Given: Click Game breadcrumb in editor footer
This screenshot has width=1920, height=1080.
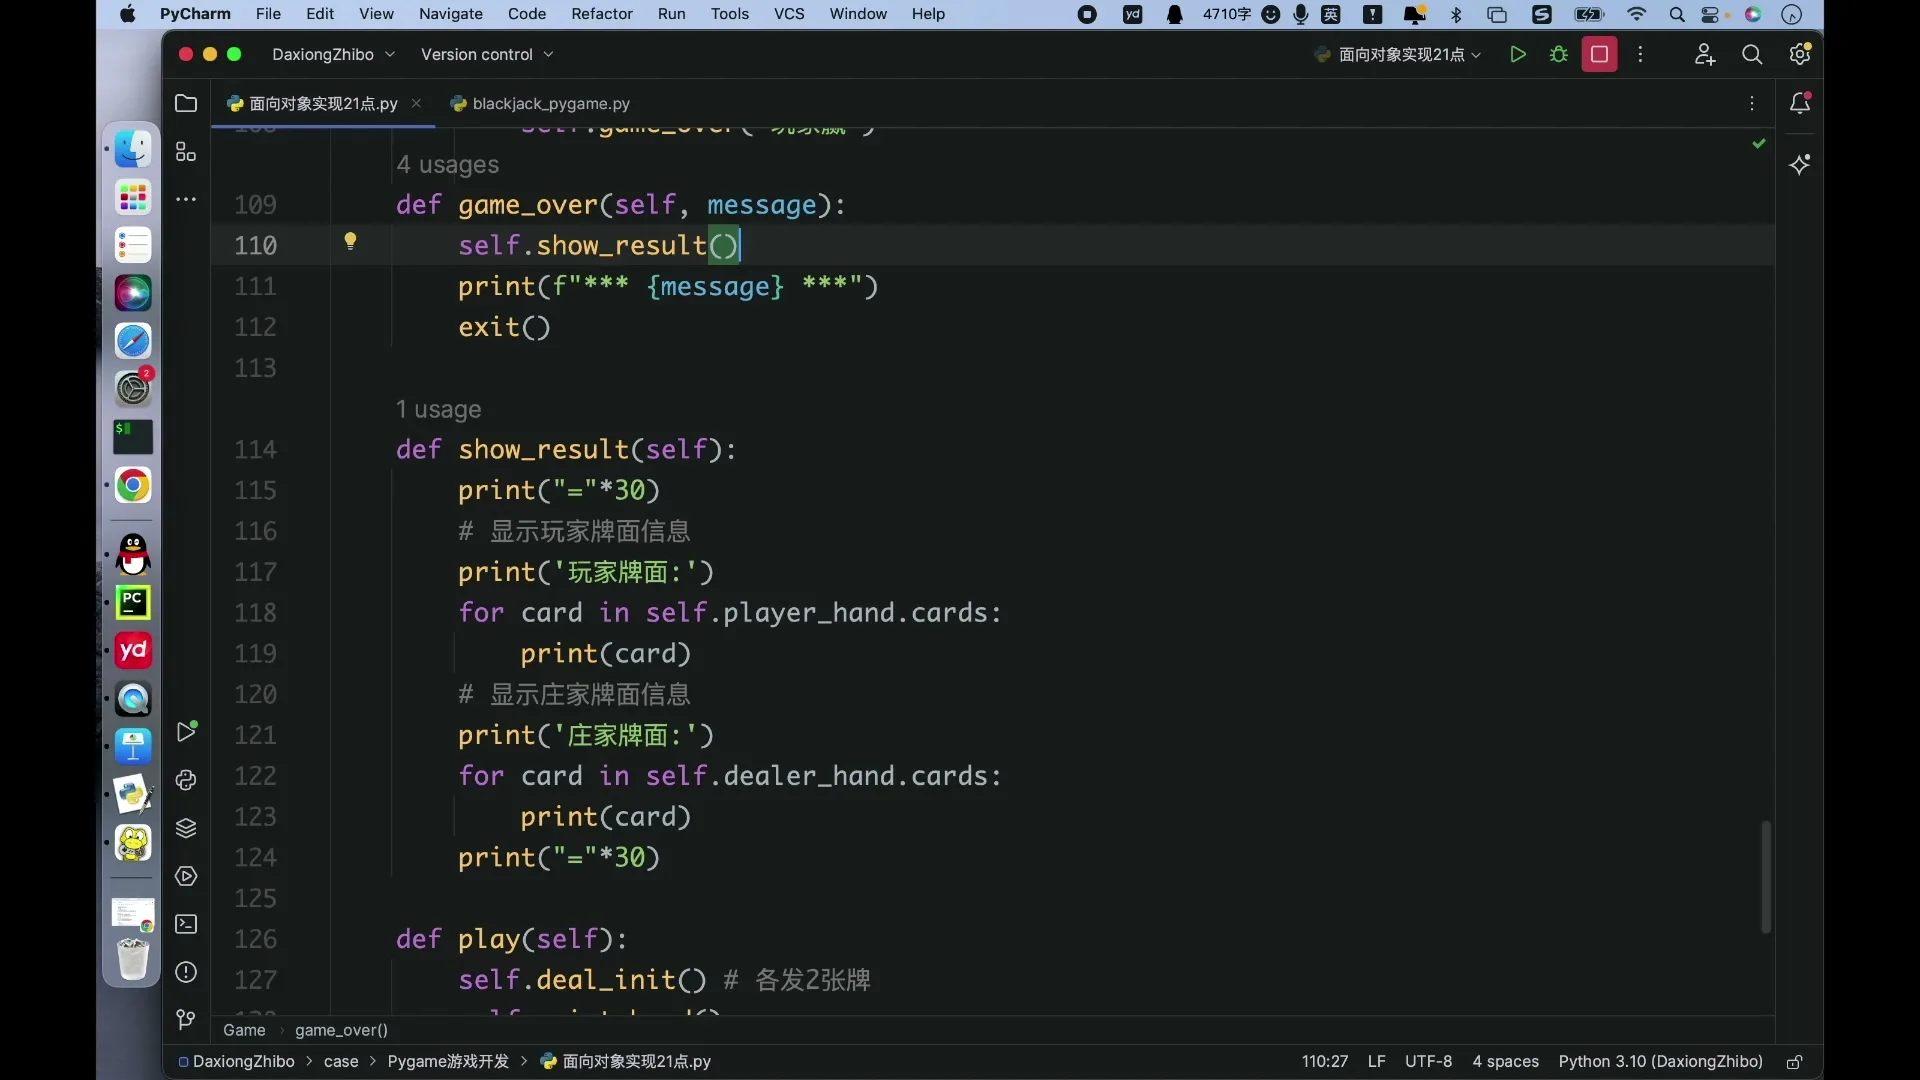Looking at the screenshot, I should point(244,1031).
